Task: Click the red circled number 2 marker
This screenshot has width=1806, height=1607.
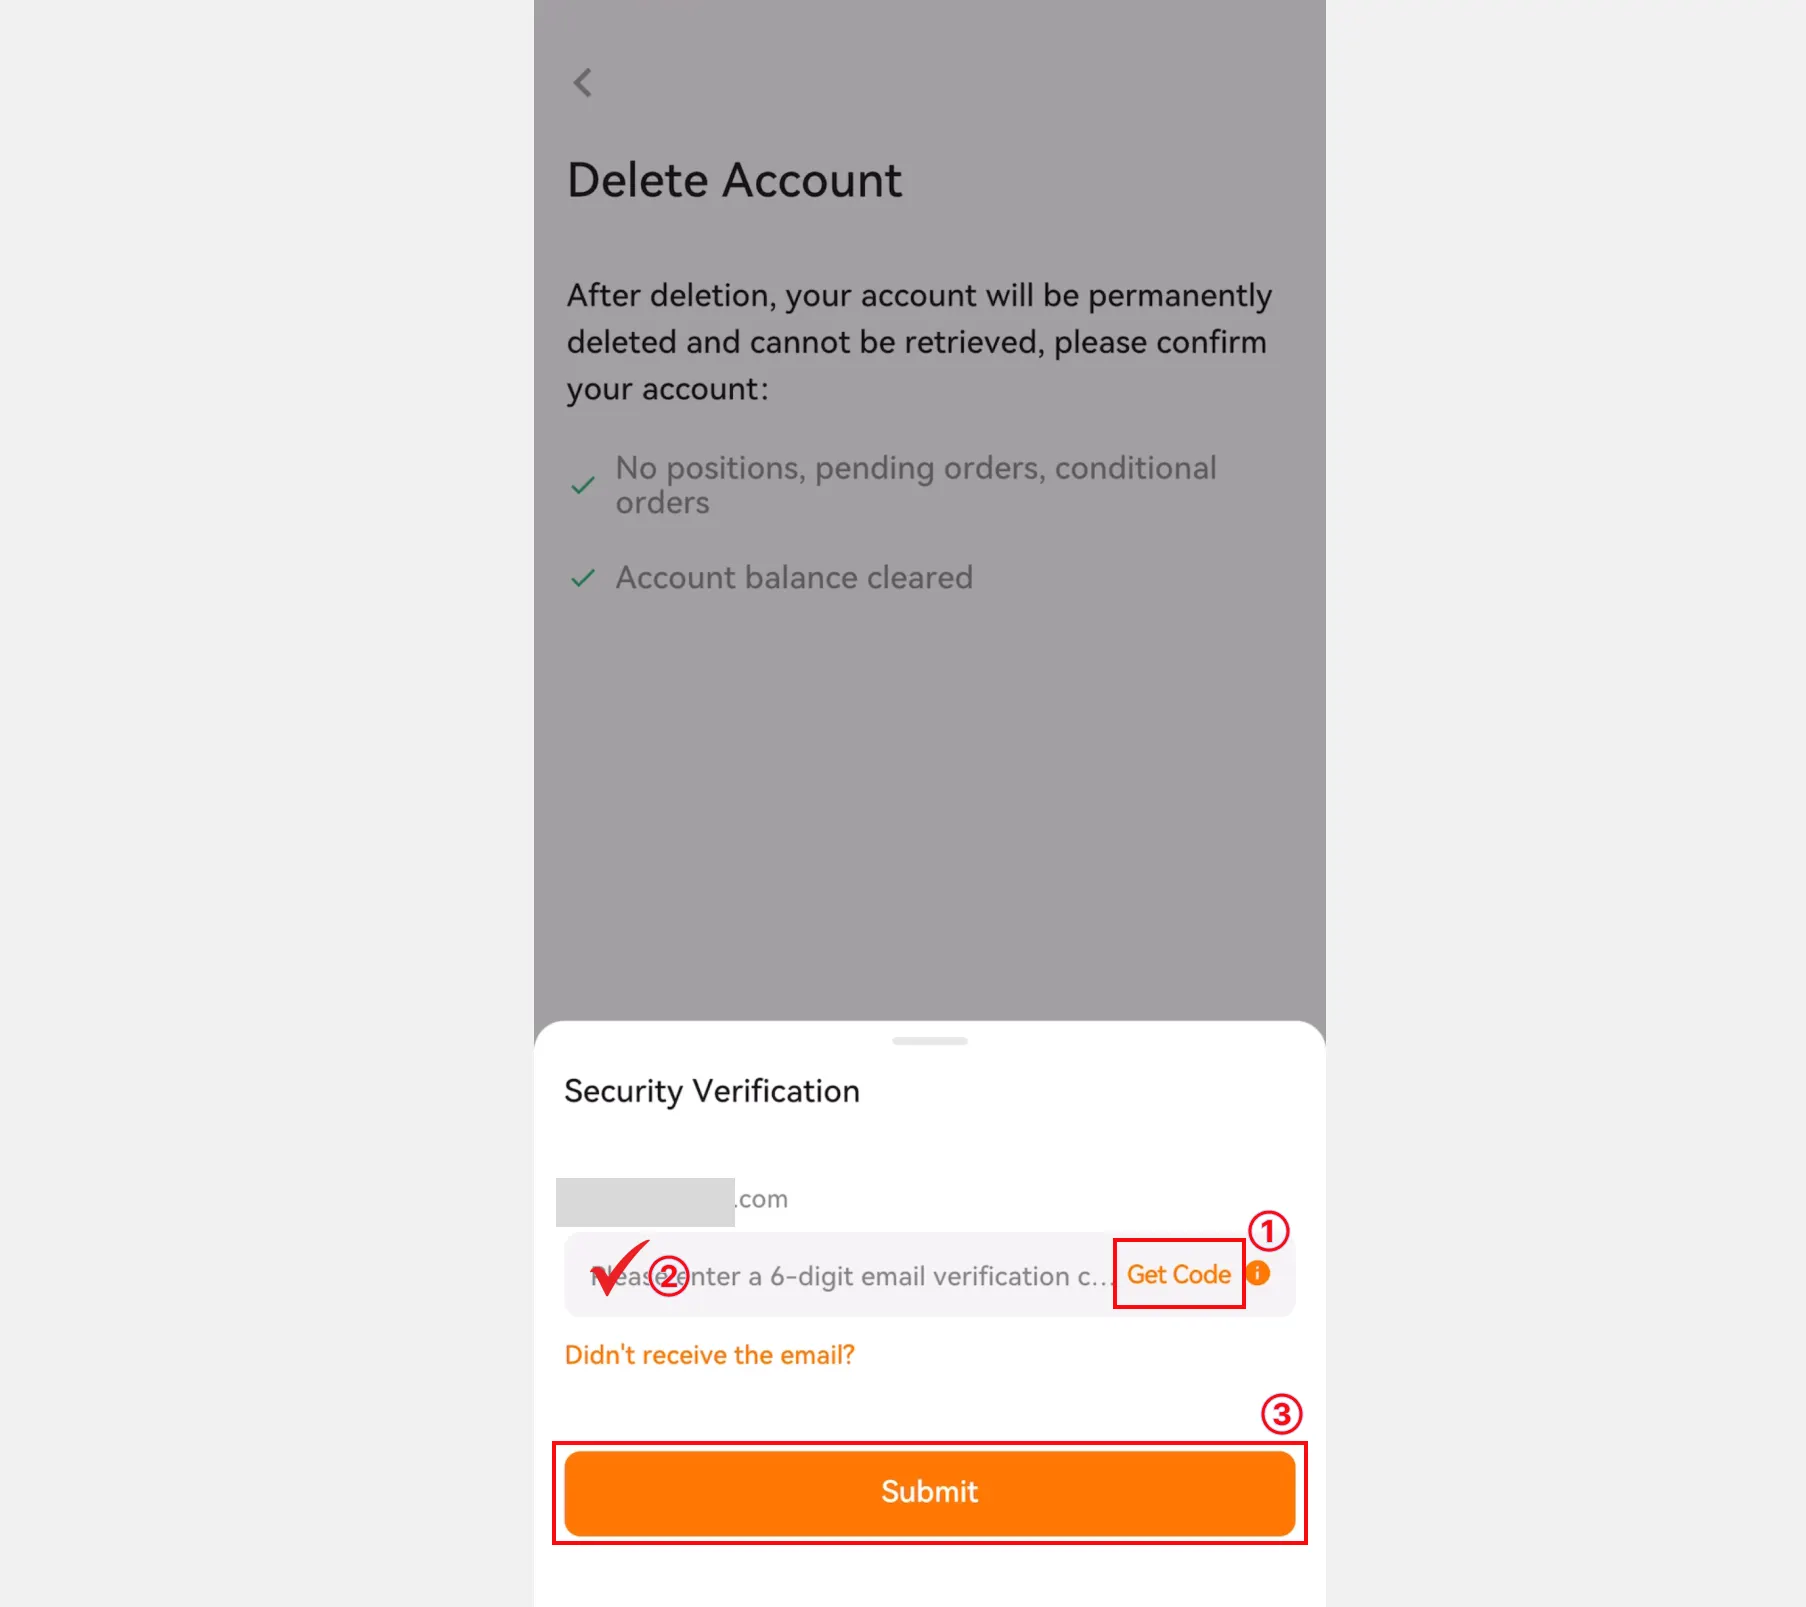Action: tap(669, 1276)
